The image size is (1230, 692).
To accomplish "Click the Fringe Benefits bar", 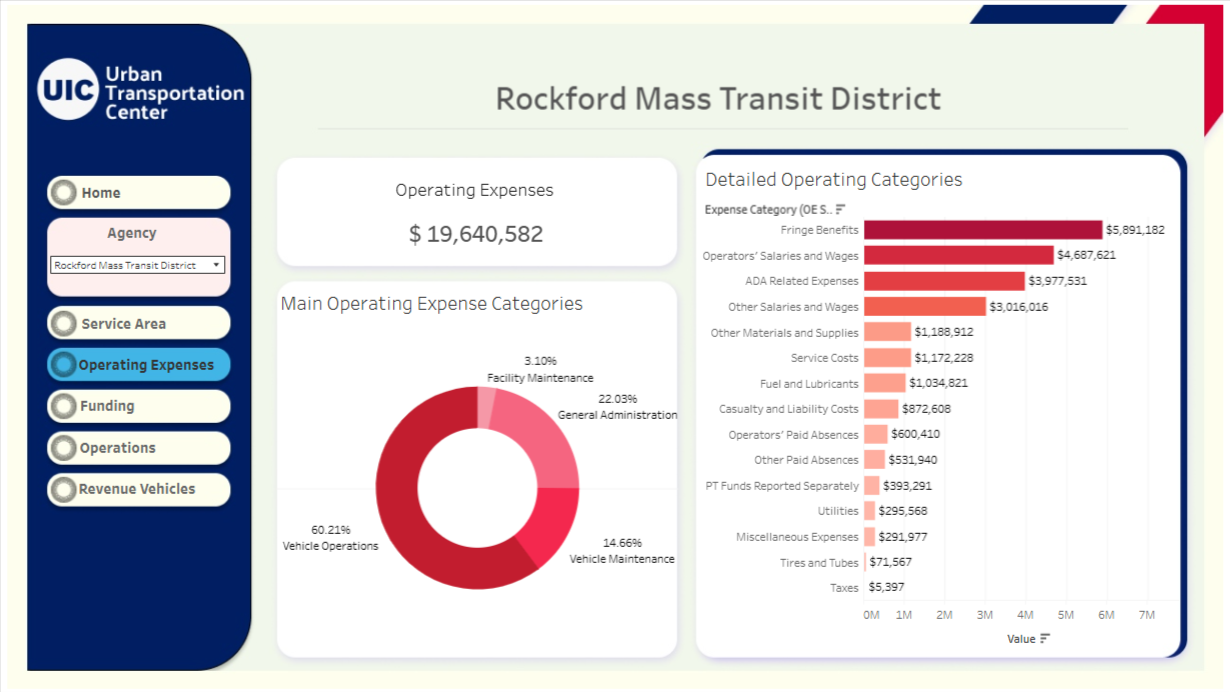I will 982,230.
